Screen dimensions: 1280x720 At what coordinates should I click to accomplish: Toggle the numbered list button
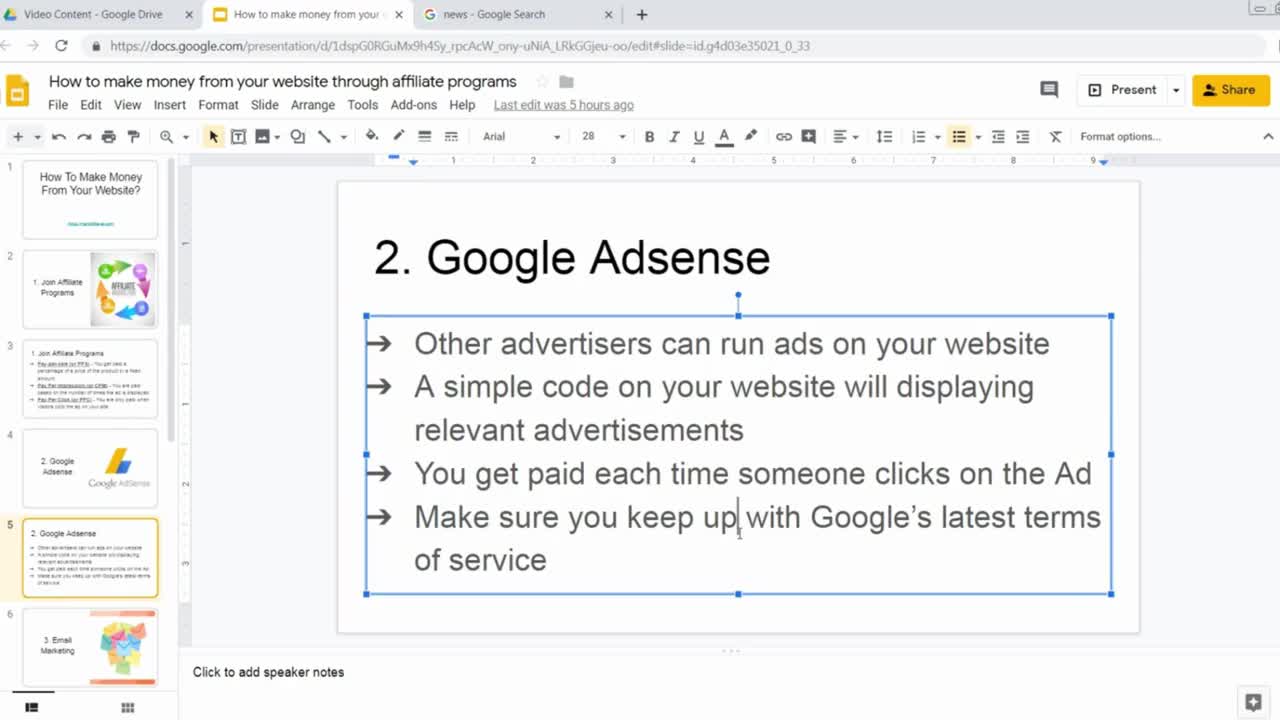click(x=918, y=137)
